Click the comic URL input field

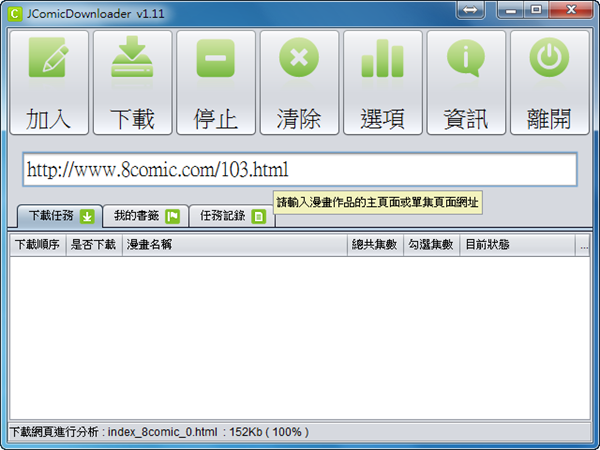(300, 170)
